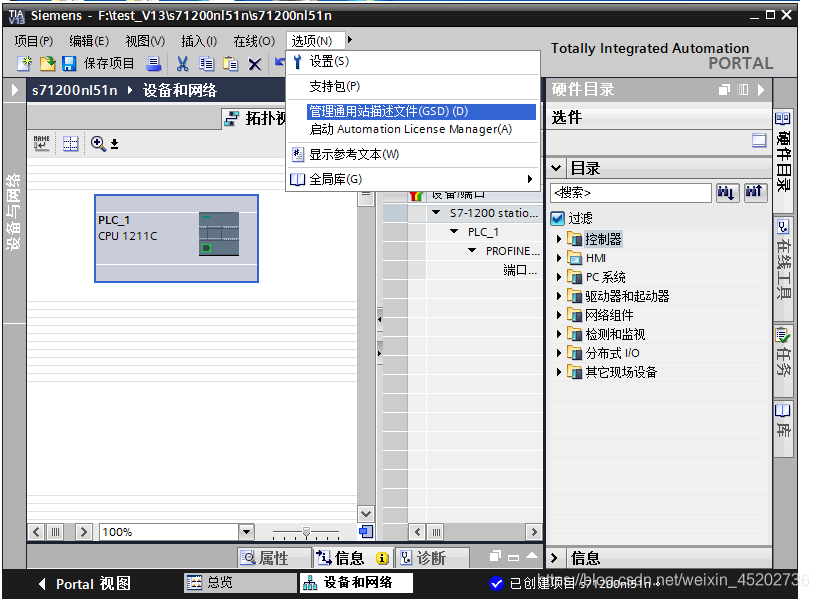The width and height of the screenshot is (819, 599).
Task: Expand the 控制器 catalog folder
Action: [x=559, y=239]
